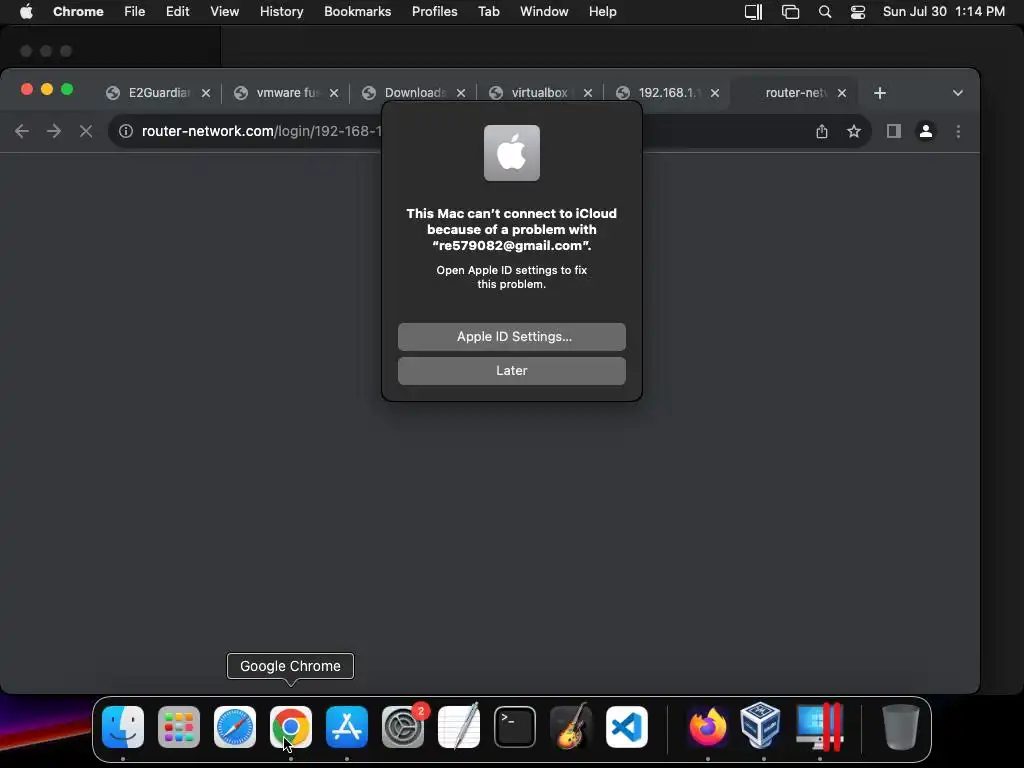The width and height of the screenshot is (1024, 768).
Task: Select the router-network tab
Action: coord(795,93)
